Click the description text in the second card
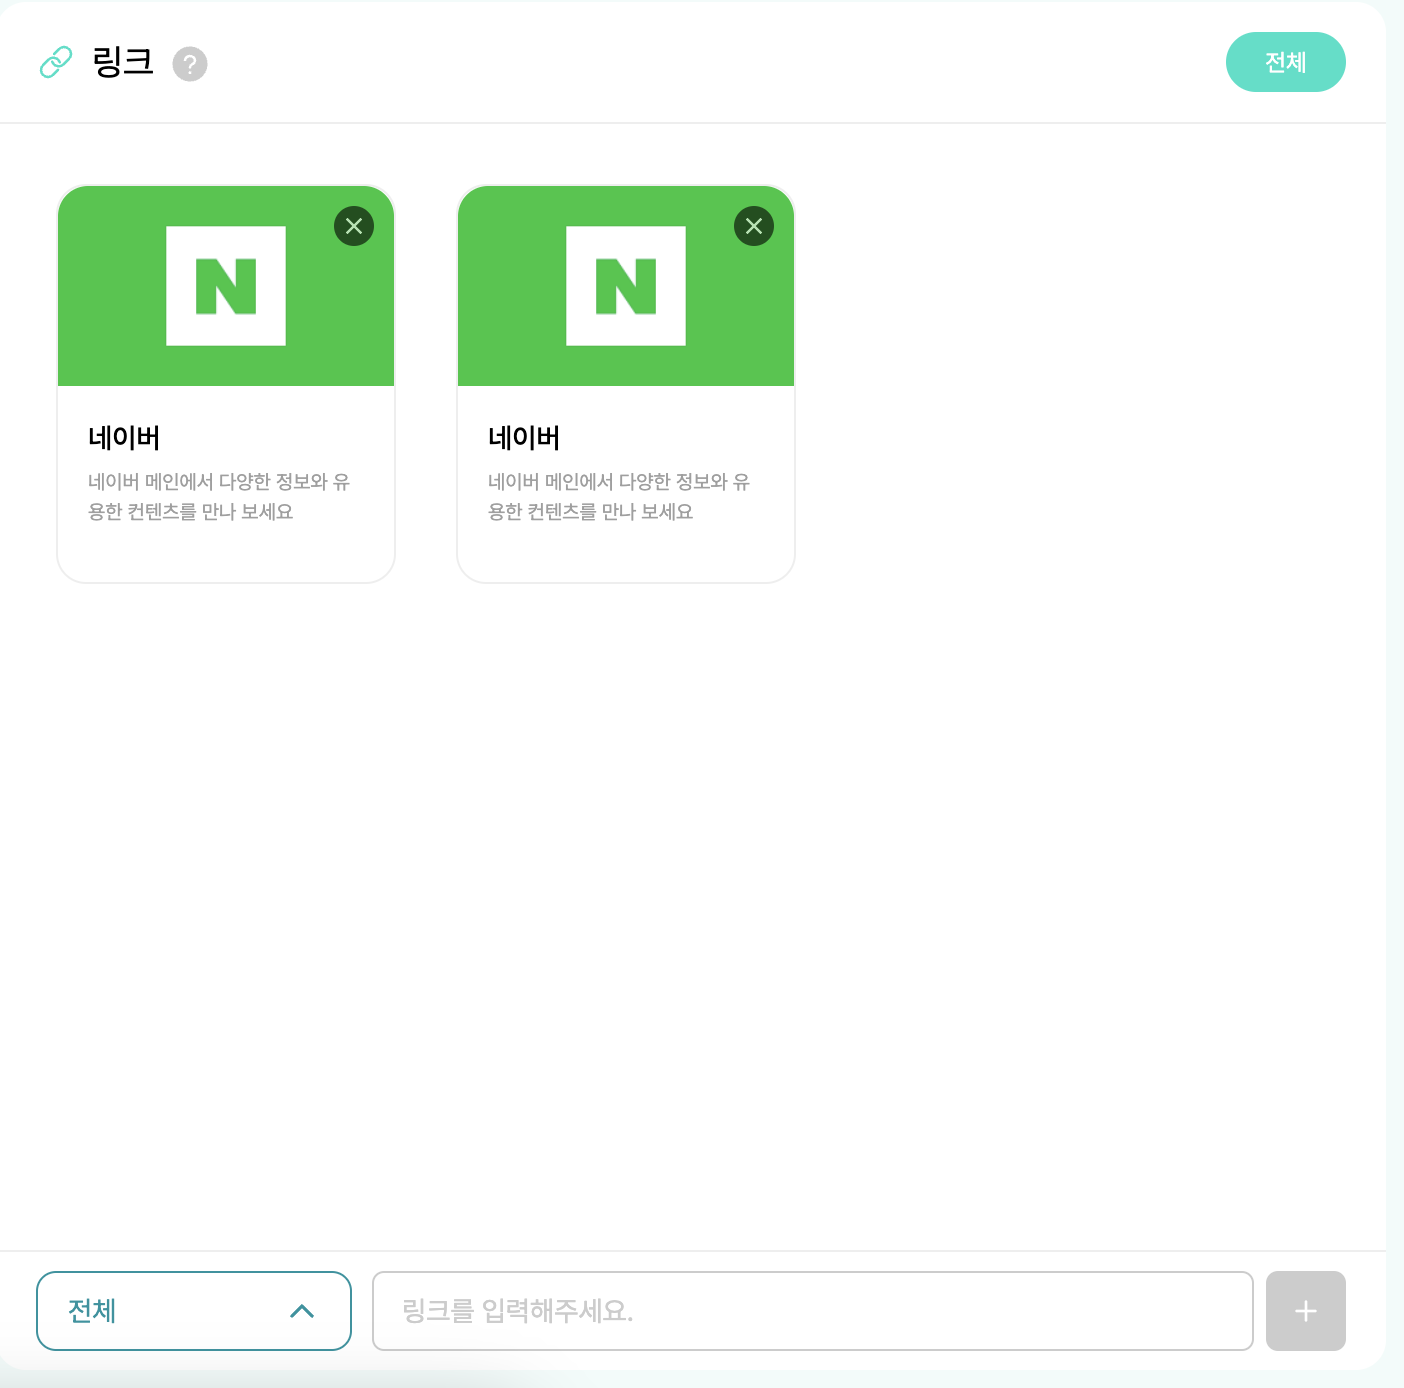 click(x=619, y=497)
